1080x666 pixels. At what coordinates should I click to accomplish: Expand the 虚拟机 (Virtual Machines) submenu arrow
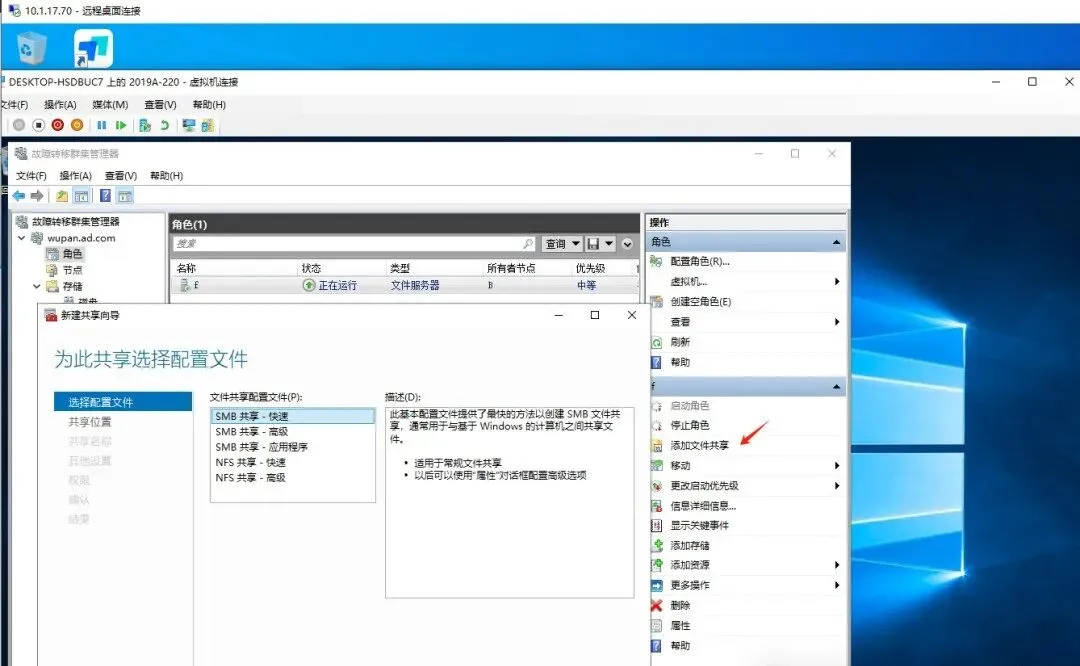click(836, 281)
